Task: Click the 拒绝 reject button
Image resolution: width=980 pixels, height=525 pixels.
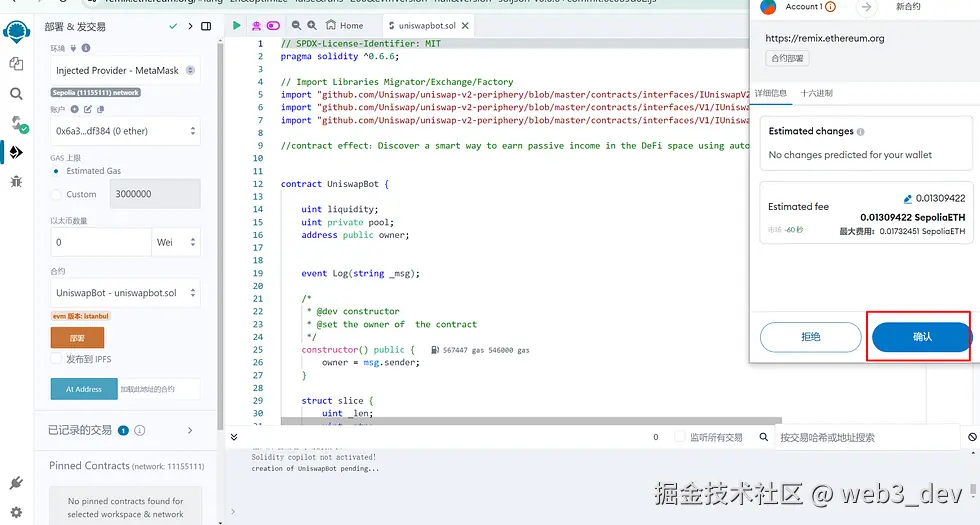Action: [x=811, y=337]
